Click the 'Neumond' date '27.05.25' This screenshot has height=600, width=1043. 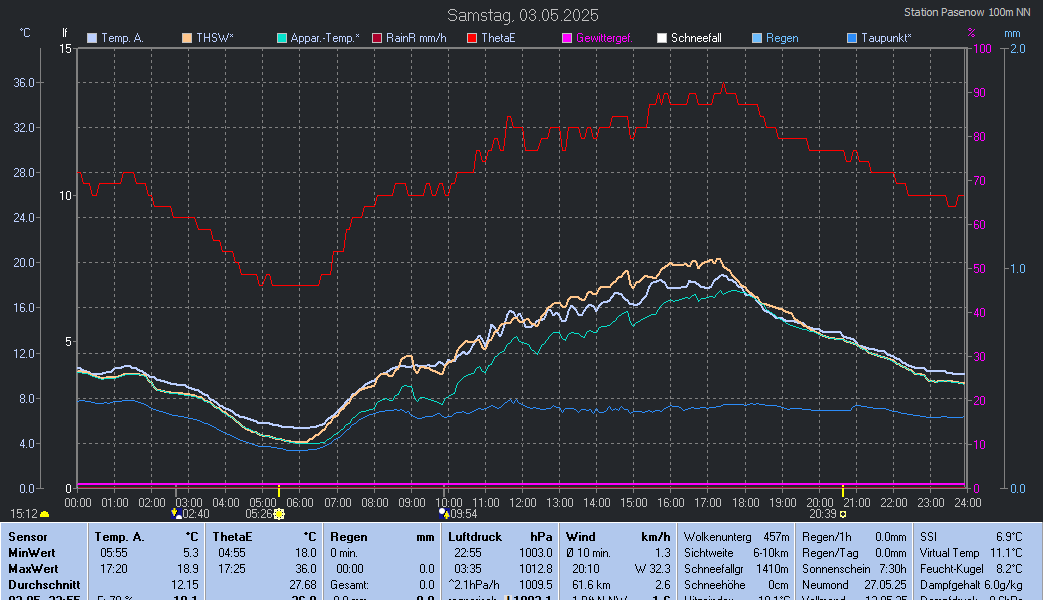(x=885, y=585)
